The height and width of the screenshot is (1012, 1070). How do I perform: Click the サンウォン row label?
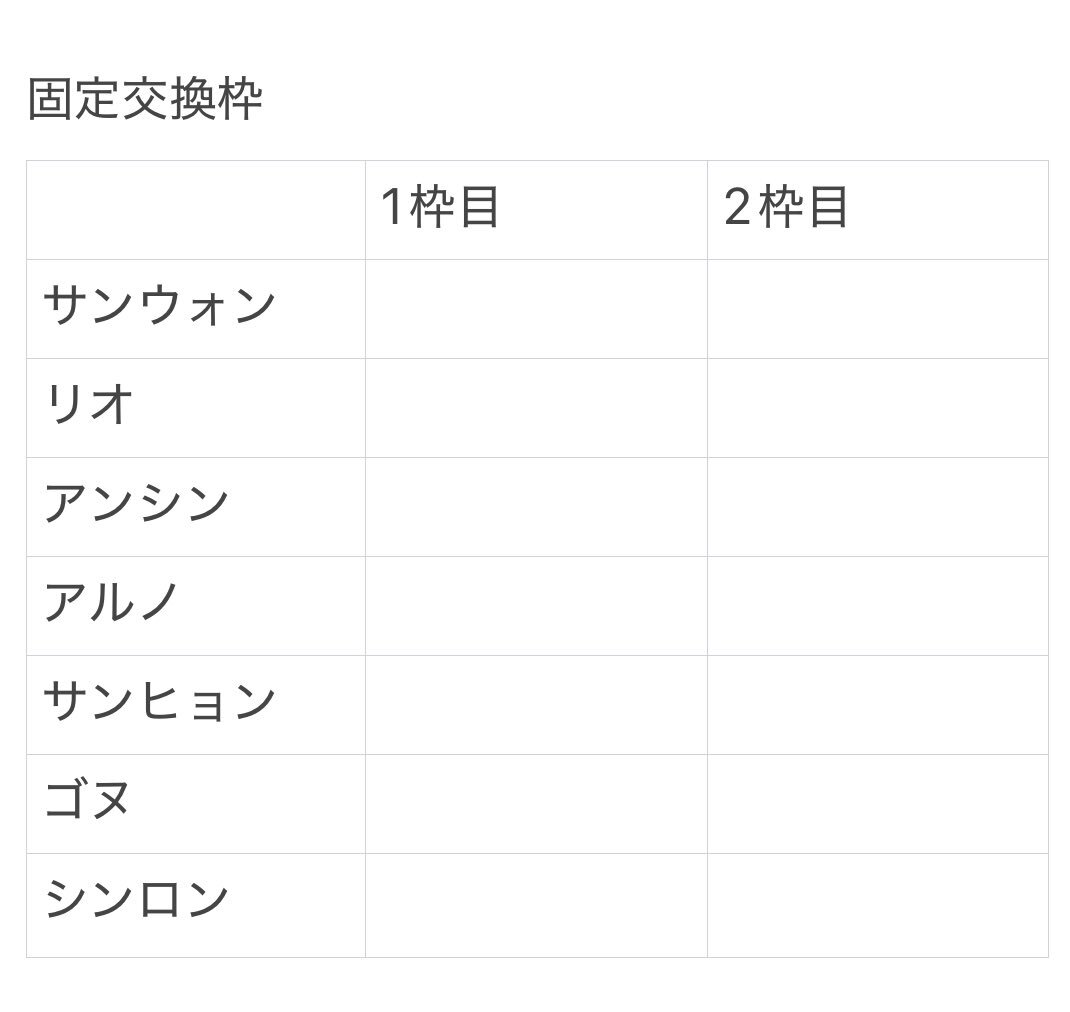(160, 306)
